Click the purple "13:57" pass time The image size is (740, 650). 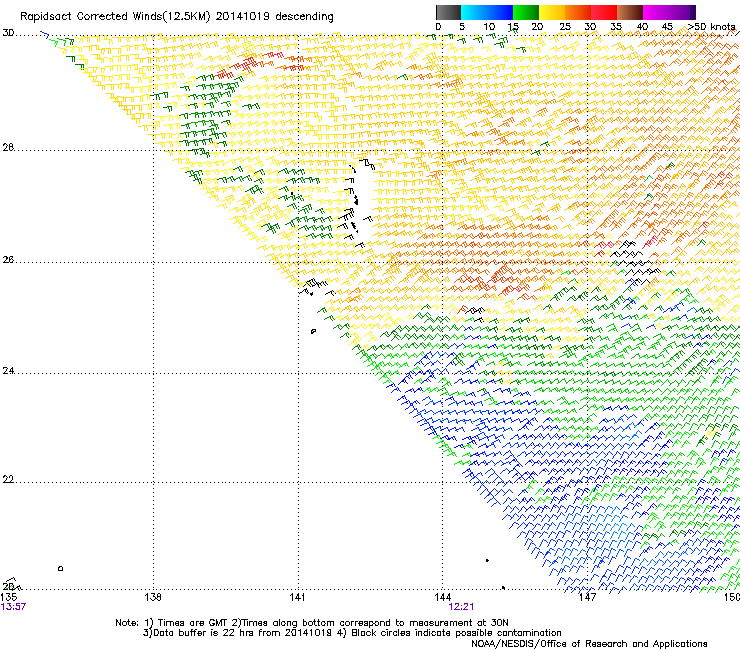point(13,607)
